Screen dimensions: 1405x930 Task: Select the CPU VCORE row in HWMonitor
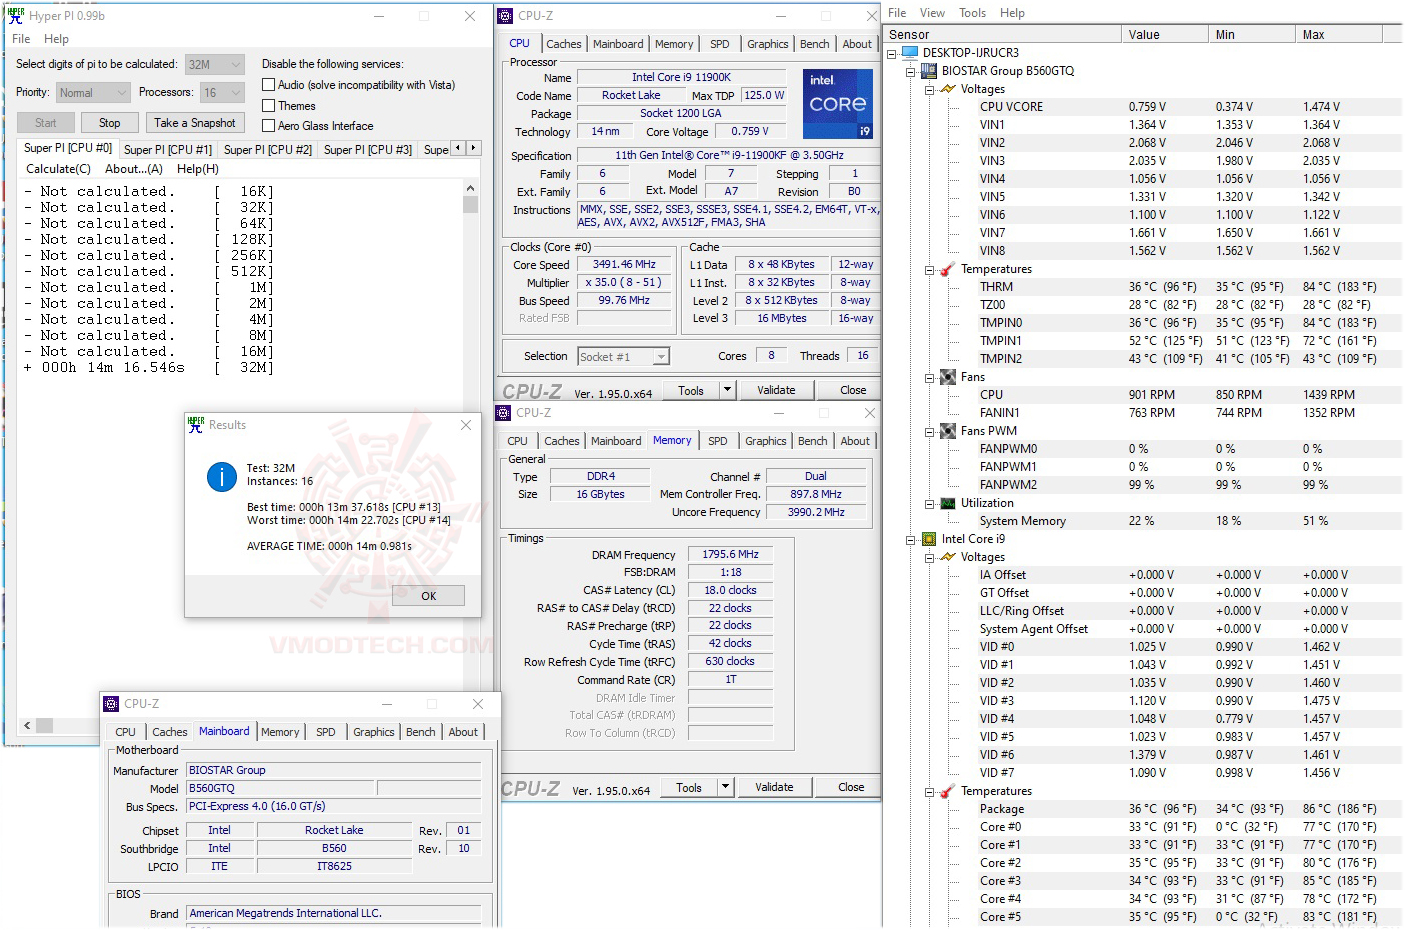click(x=1140, y=107)
